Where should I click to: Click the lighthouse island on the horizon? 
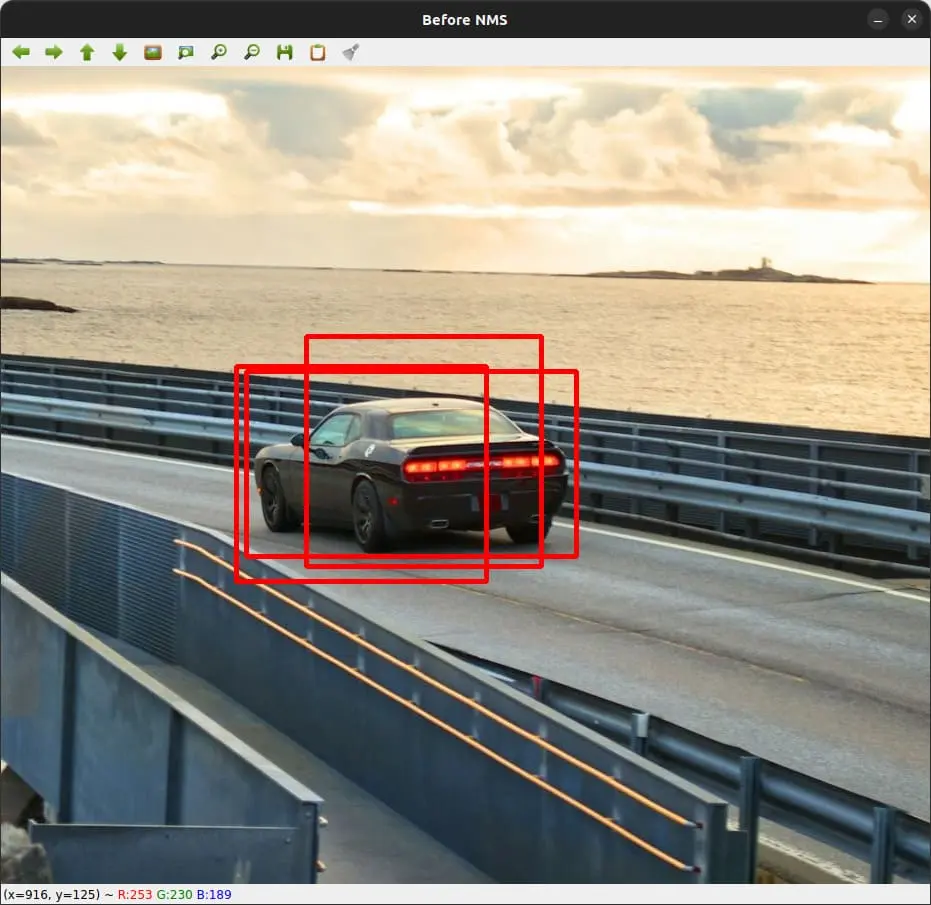764,270
